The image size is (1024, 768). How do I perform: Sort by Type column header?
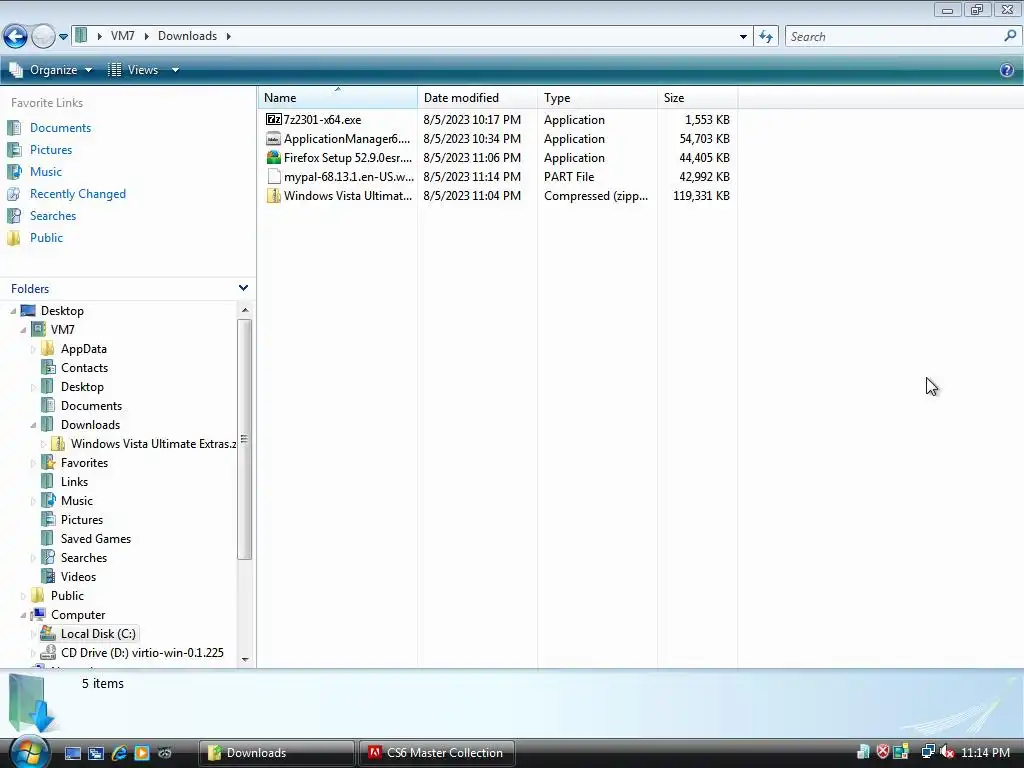(598, 97)
